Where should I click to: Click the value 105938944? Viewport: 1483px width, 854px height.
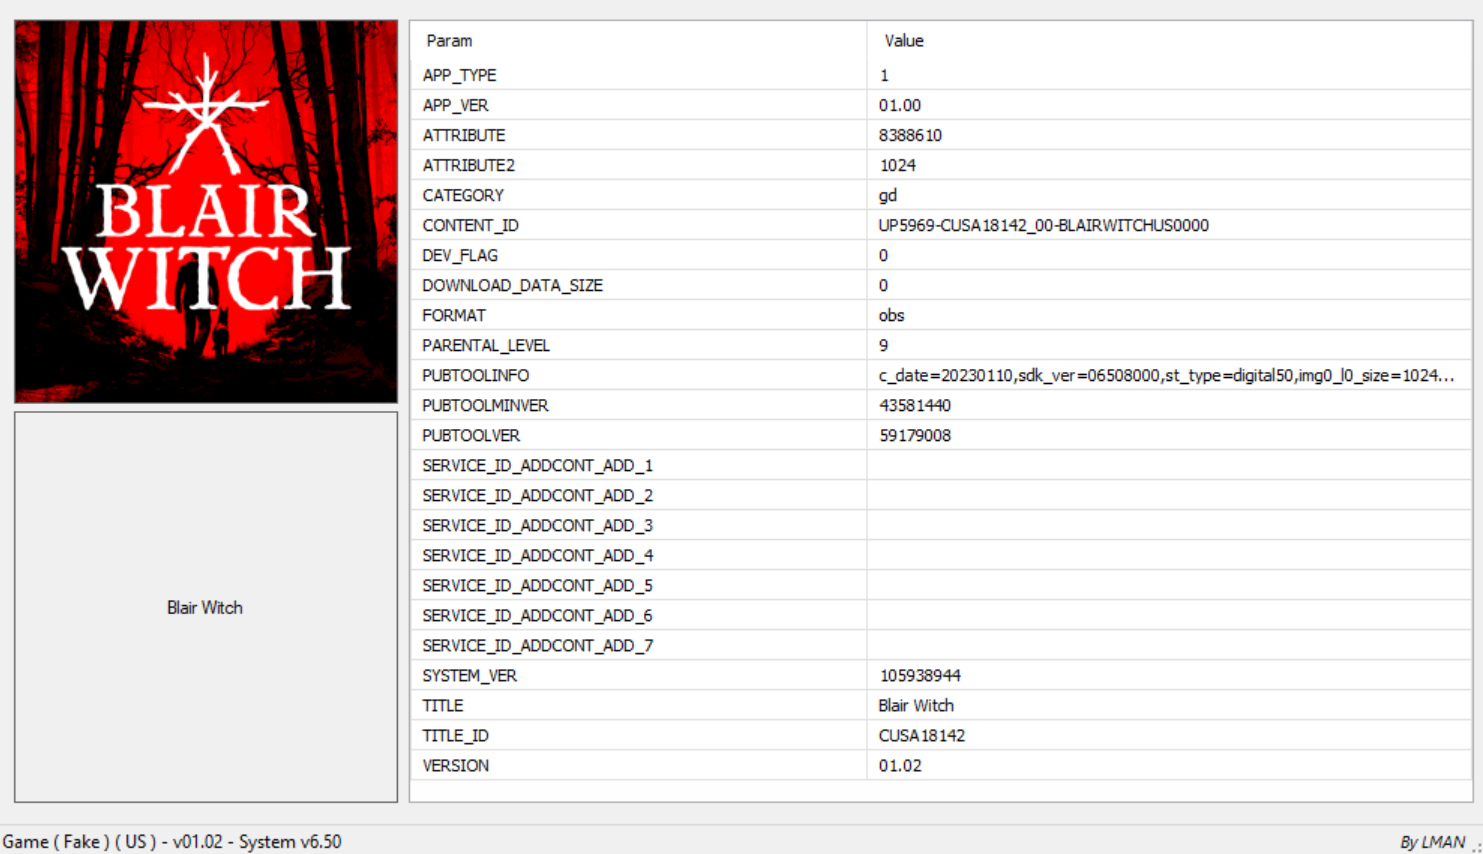pyautogui.click(x=920, y=675)
